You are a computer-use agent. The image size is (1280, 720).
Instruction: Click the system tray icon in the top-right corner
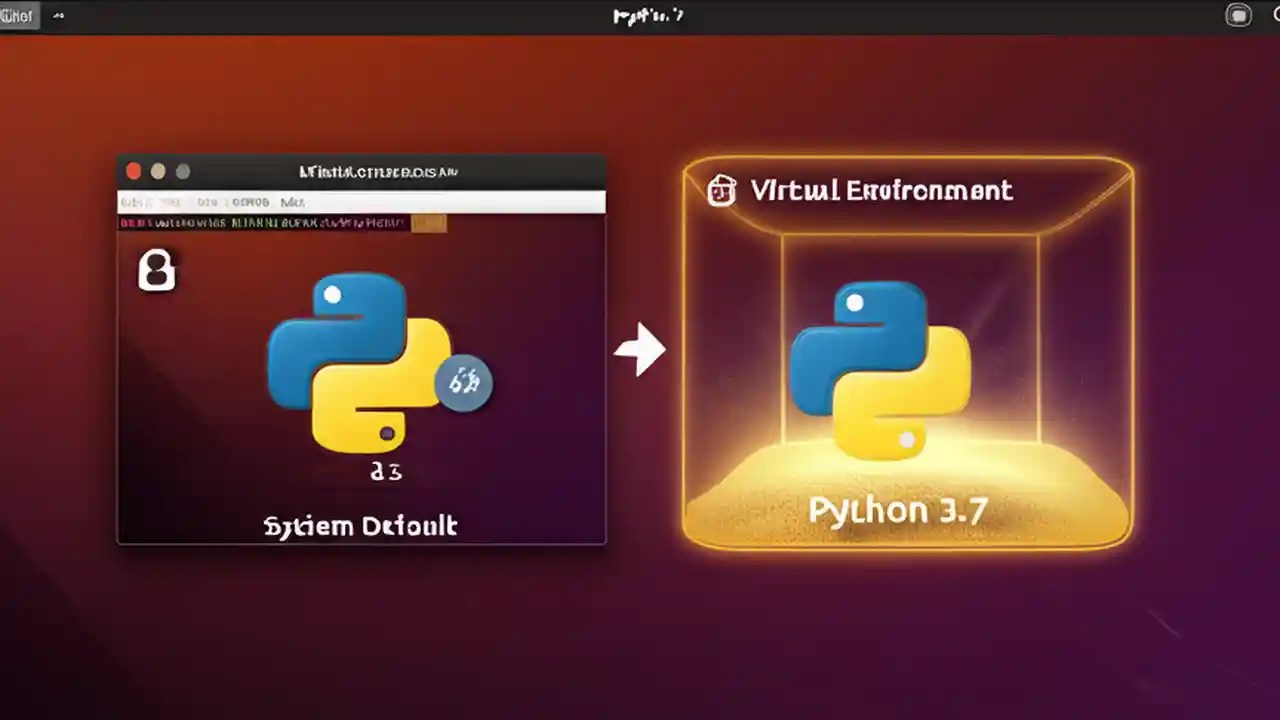pos(1239,15)
